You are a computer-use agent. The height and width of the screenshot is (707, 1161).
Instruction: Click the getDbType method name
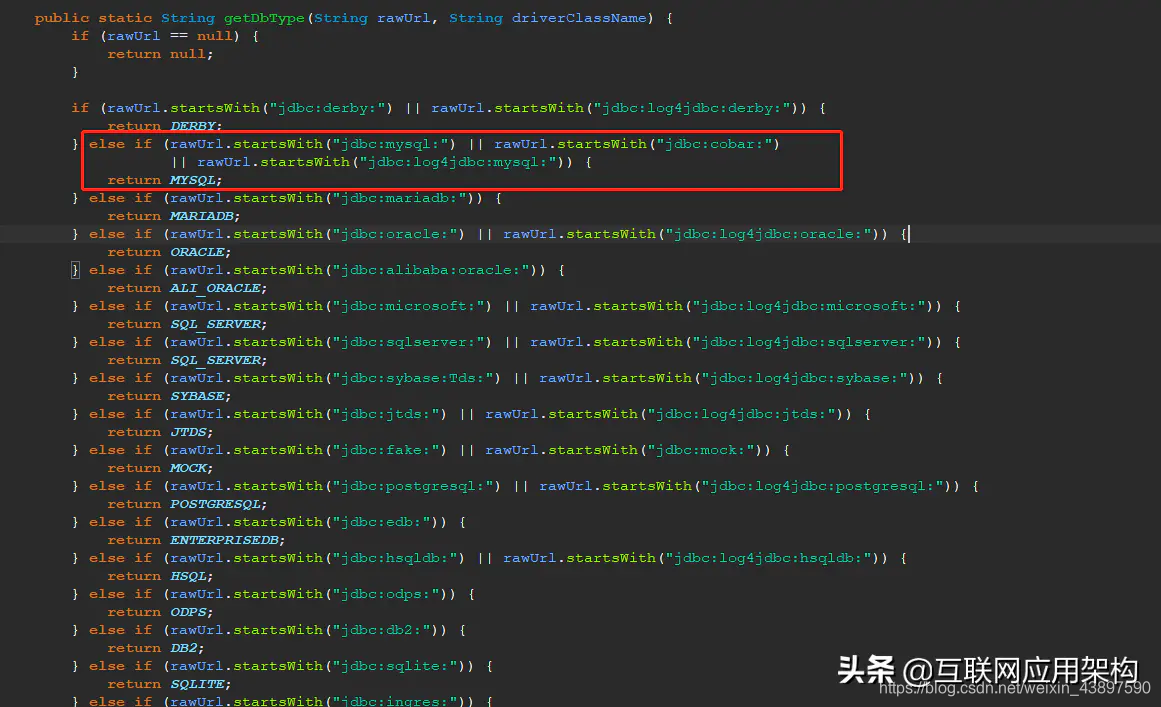tap(264, 18)
